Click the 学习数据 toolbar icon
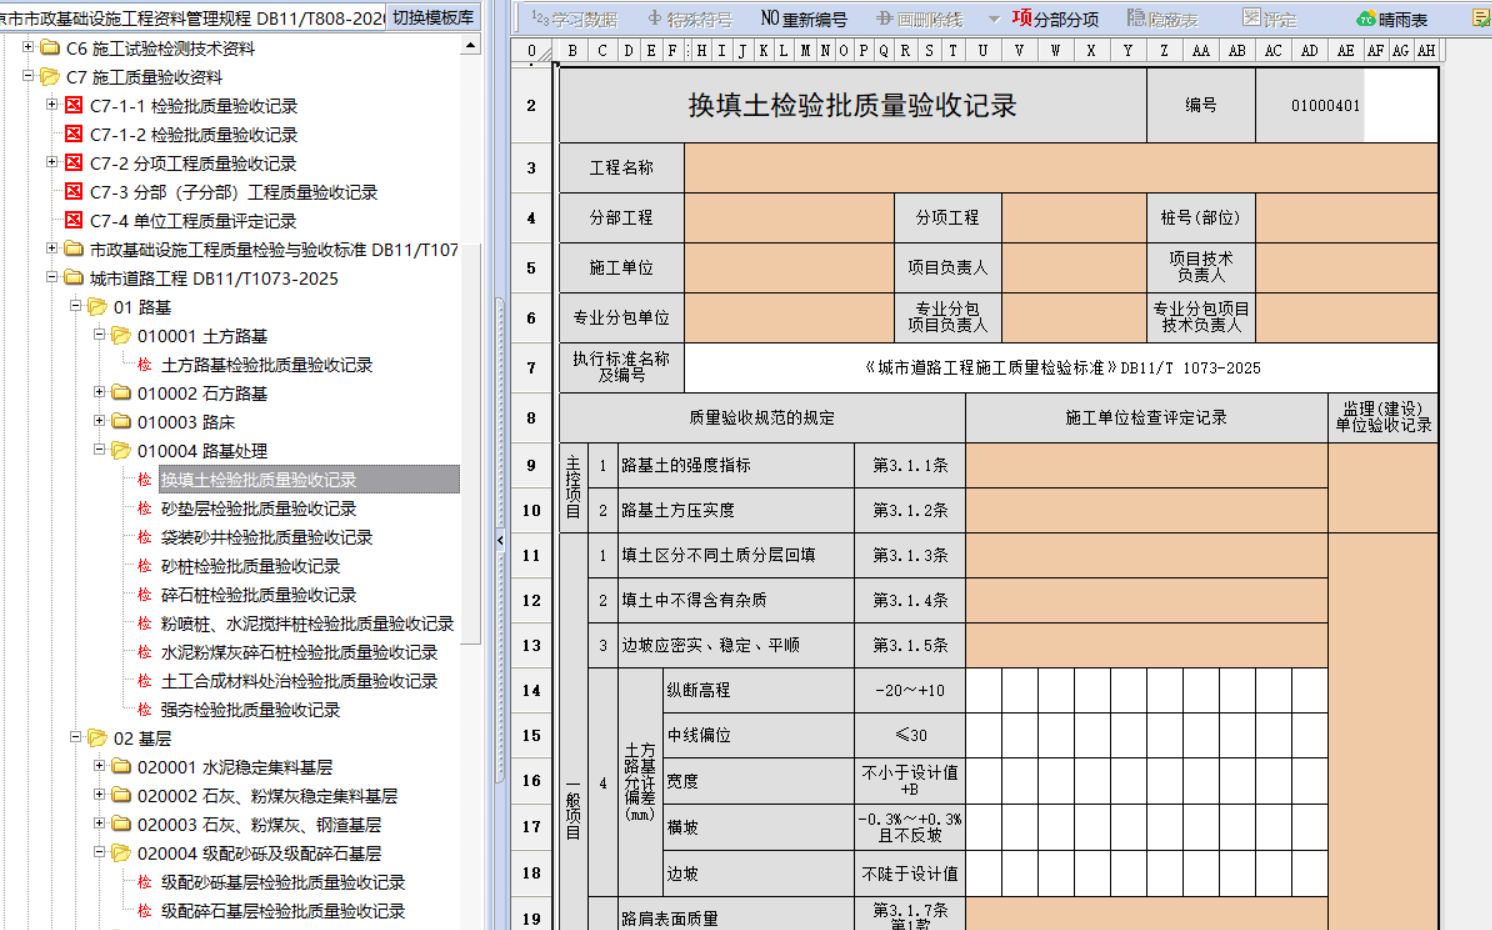This screenshot has width=1492, height=930. [574, 19]
